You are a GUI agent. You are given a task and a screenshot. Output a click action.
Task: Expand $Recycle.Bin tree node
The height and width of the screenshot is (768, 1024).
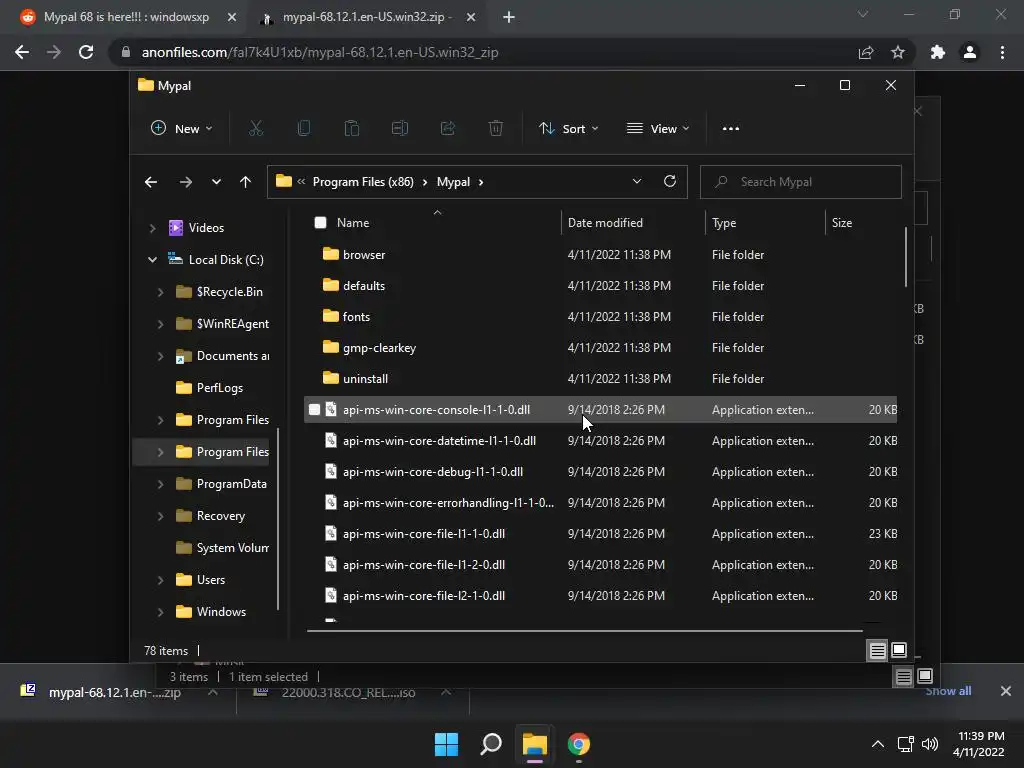click(161, 292)
